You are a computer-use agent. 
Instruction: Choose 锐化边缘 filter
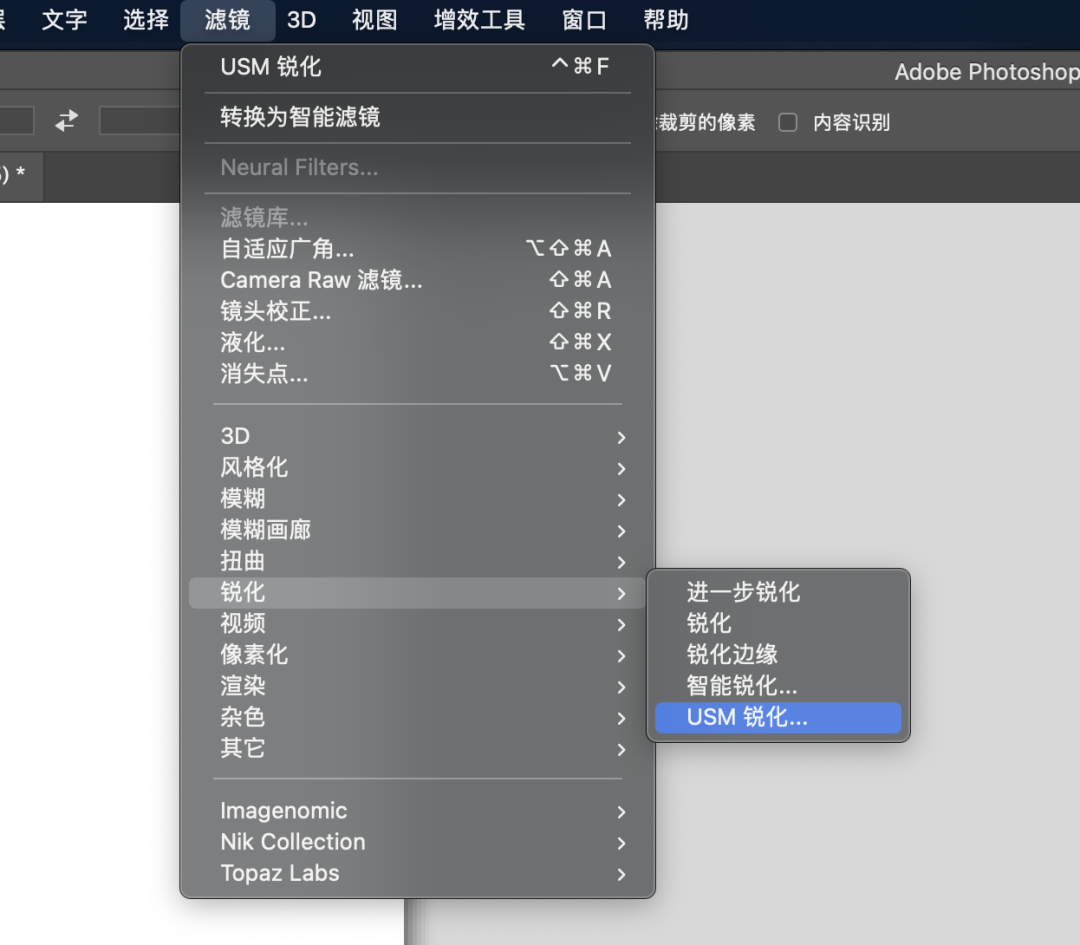click(x=778, y=655)
